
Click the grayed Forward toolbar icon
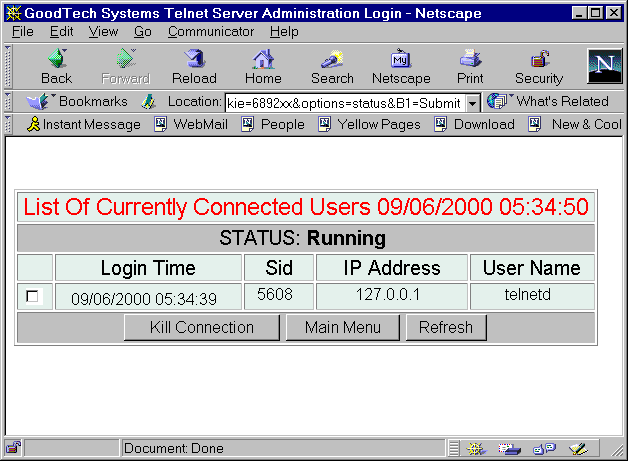click(126, 66)
